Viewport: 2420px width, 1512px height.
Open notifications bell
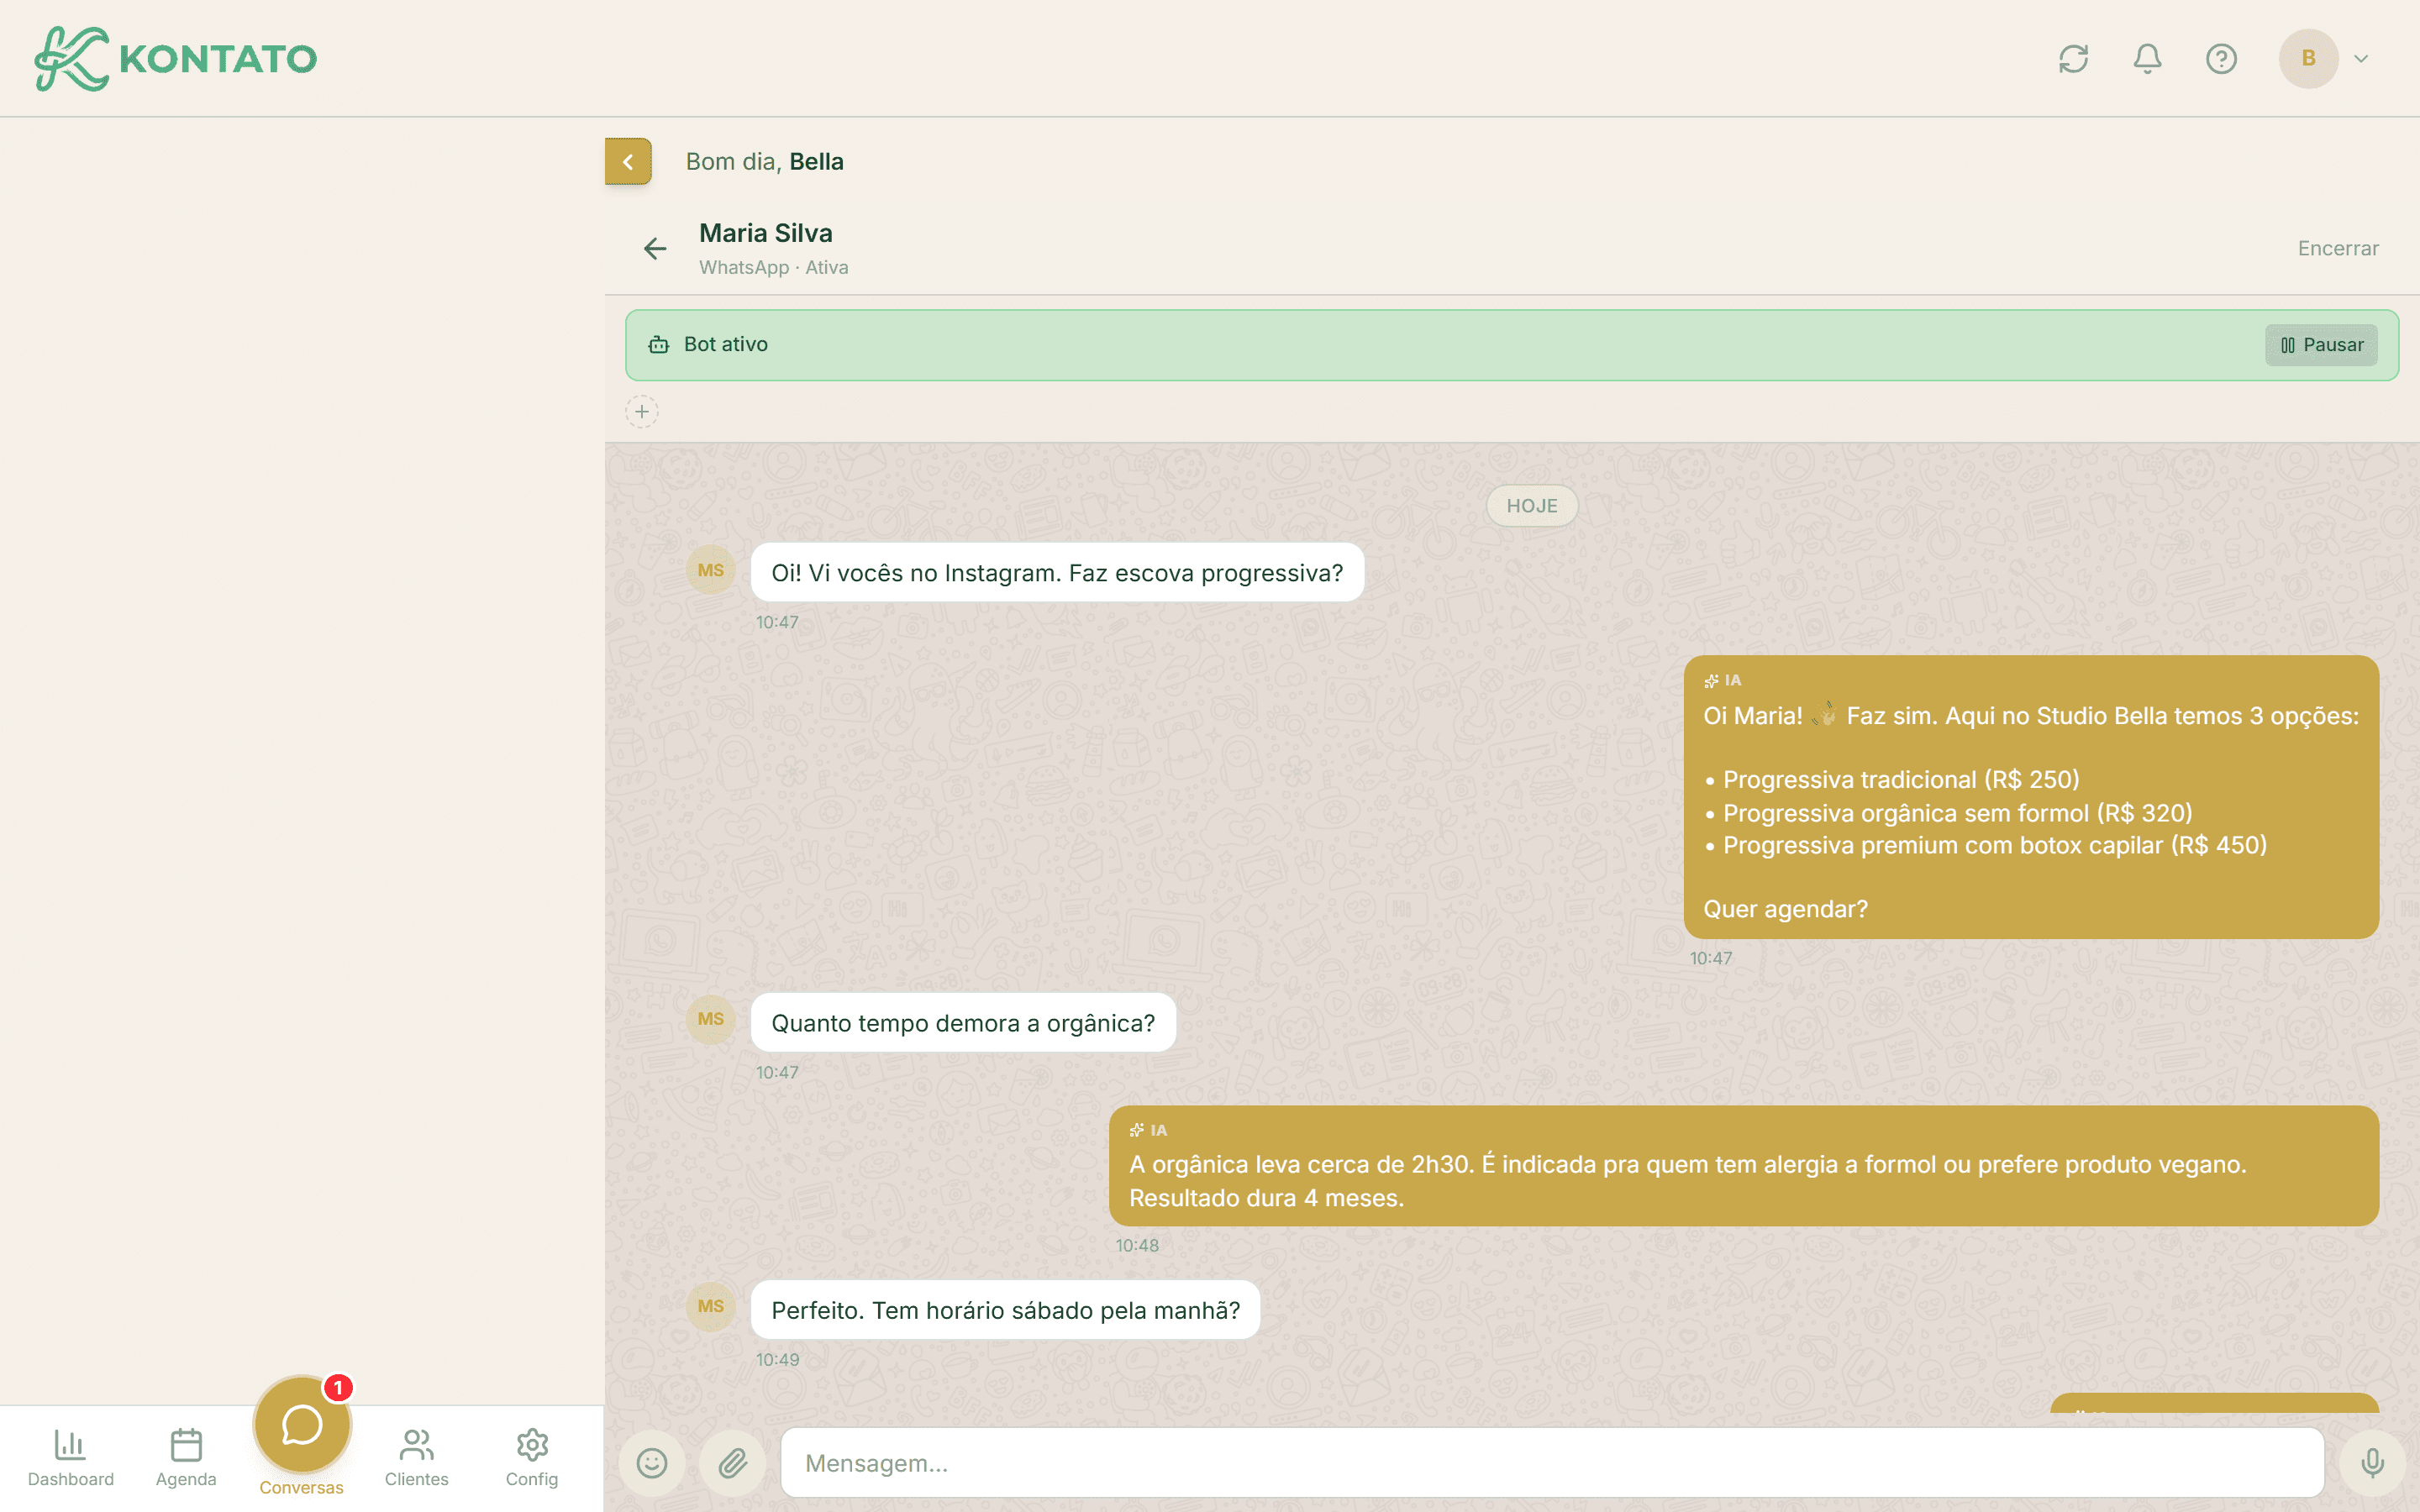pos(2147,59)
